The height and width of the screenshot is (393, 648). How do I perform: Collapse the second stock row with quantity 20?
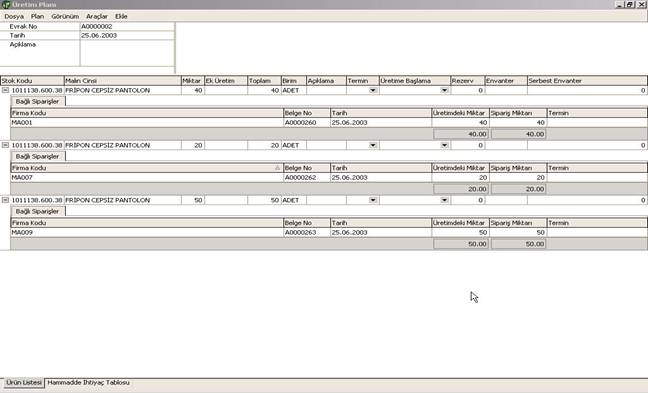[x=5, y=145]
